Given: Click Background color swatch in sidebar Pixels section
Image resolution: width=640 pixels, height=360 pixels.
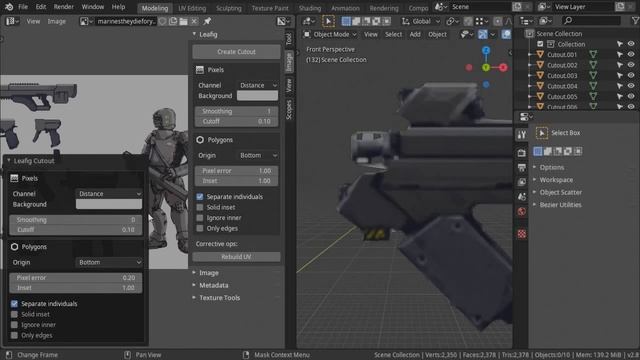Looking at the screenshot, I should (x=258, y=96).
